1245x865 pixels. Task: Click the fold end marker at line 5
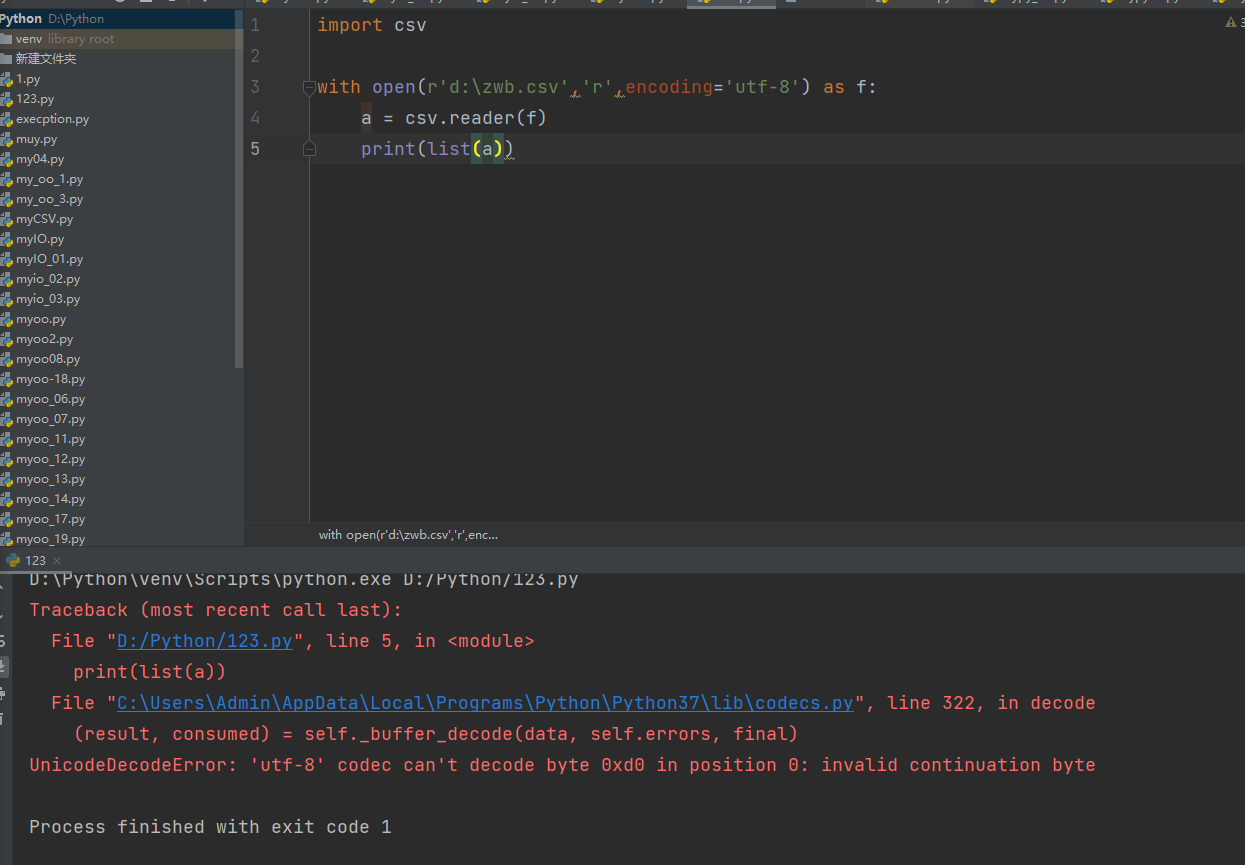309,149
